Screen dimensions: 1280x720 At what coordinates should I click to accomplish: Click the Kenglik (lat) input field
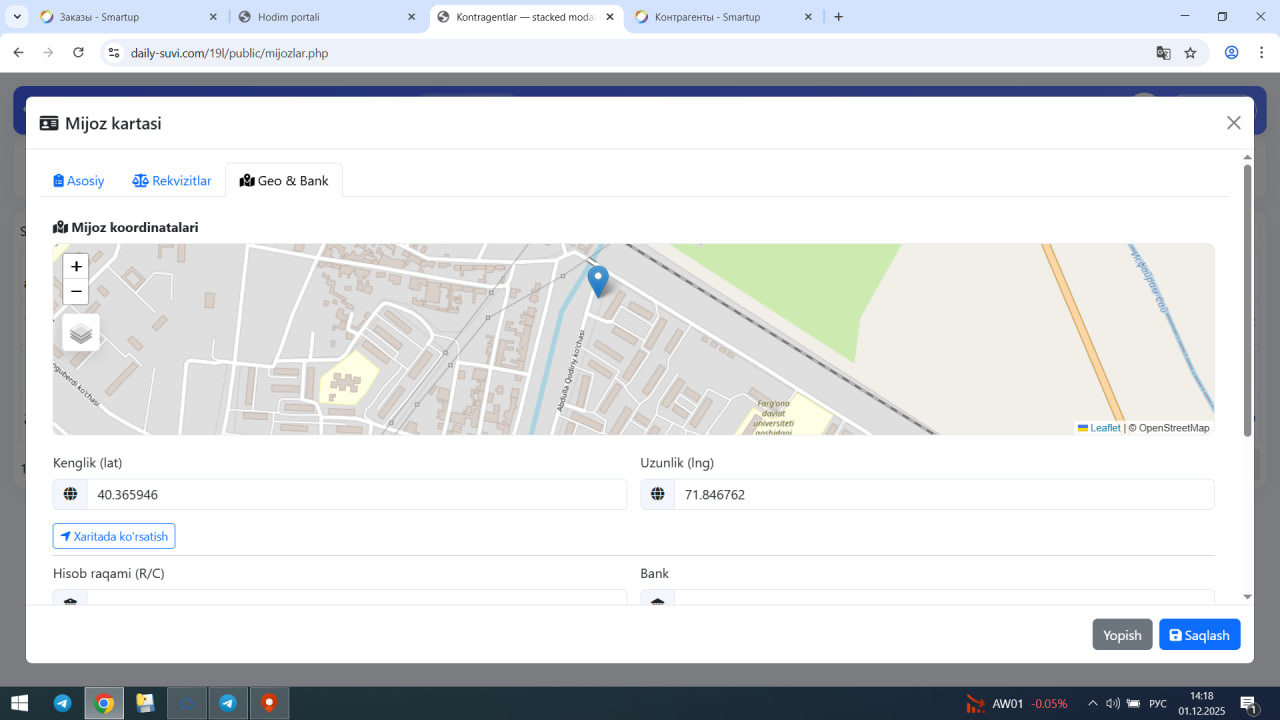[357, 494]
